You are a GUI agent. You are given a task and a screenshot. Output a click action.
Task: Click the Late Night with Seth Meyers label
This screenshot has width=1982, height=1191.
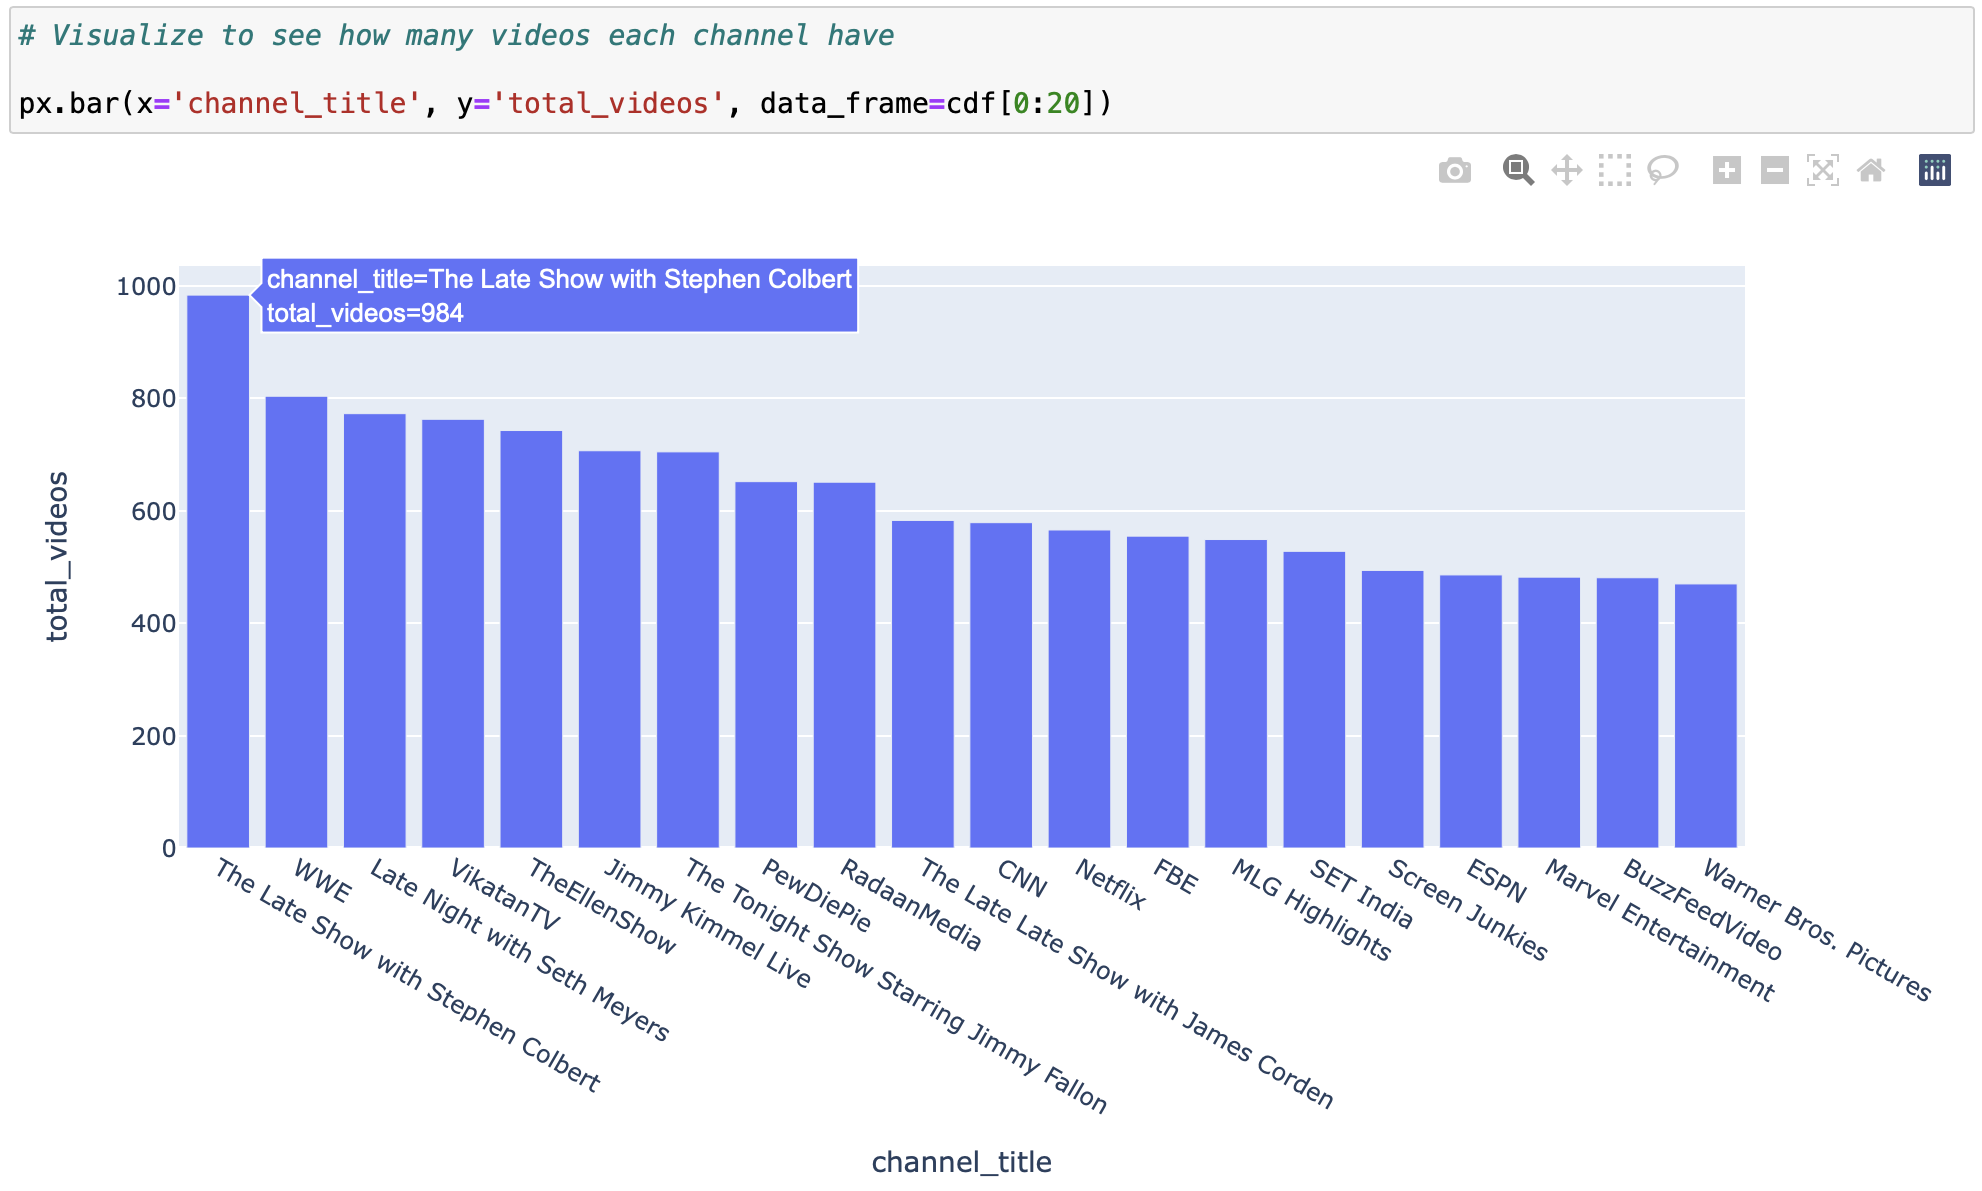(x=520, y=949)
